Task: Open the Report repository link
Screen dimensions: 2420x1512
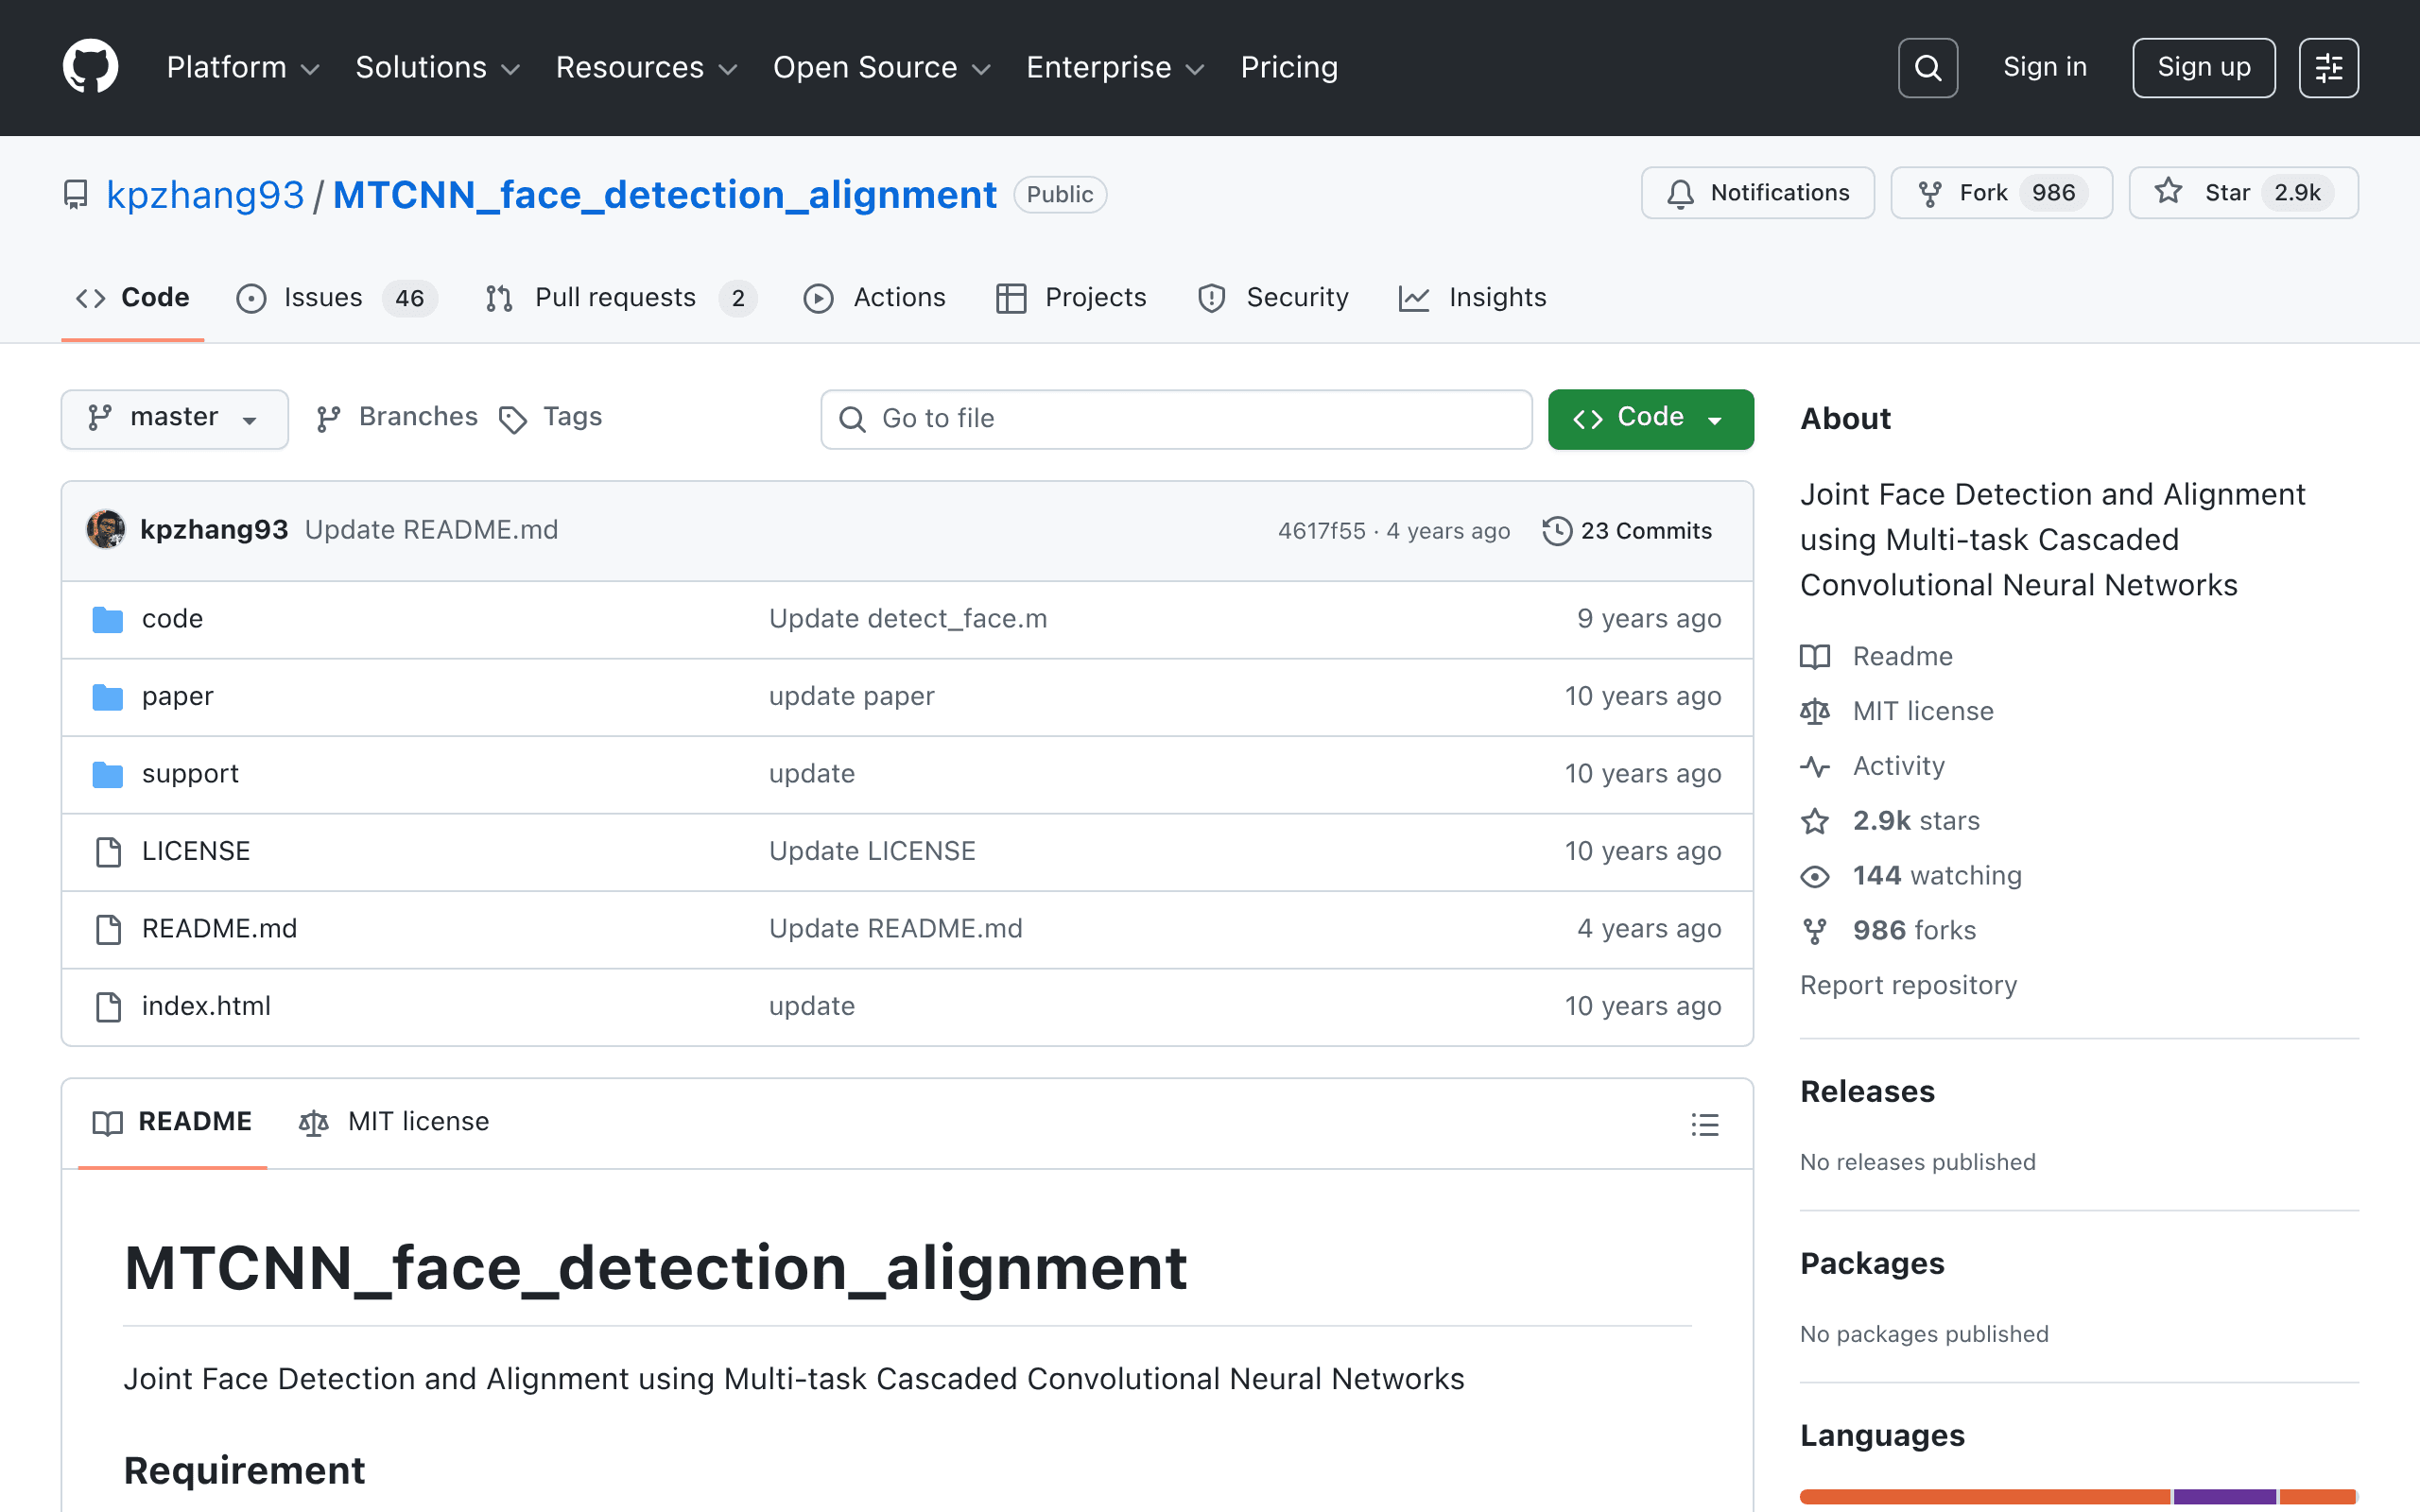Action: (x=1908, y=985)
